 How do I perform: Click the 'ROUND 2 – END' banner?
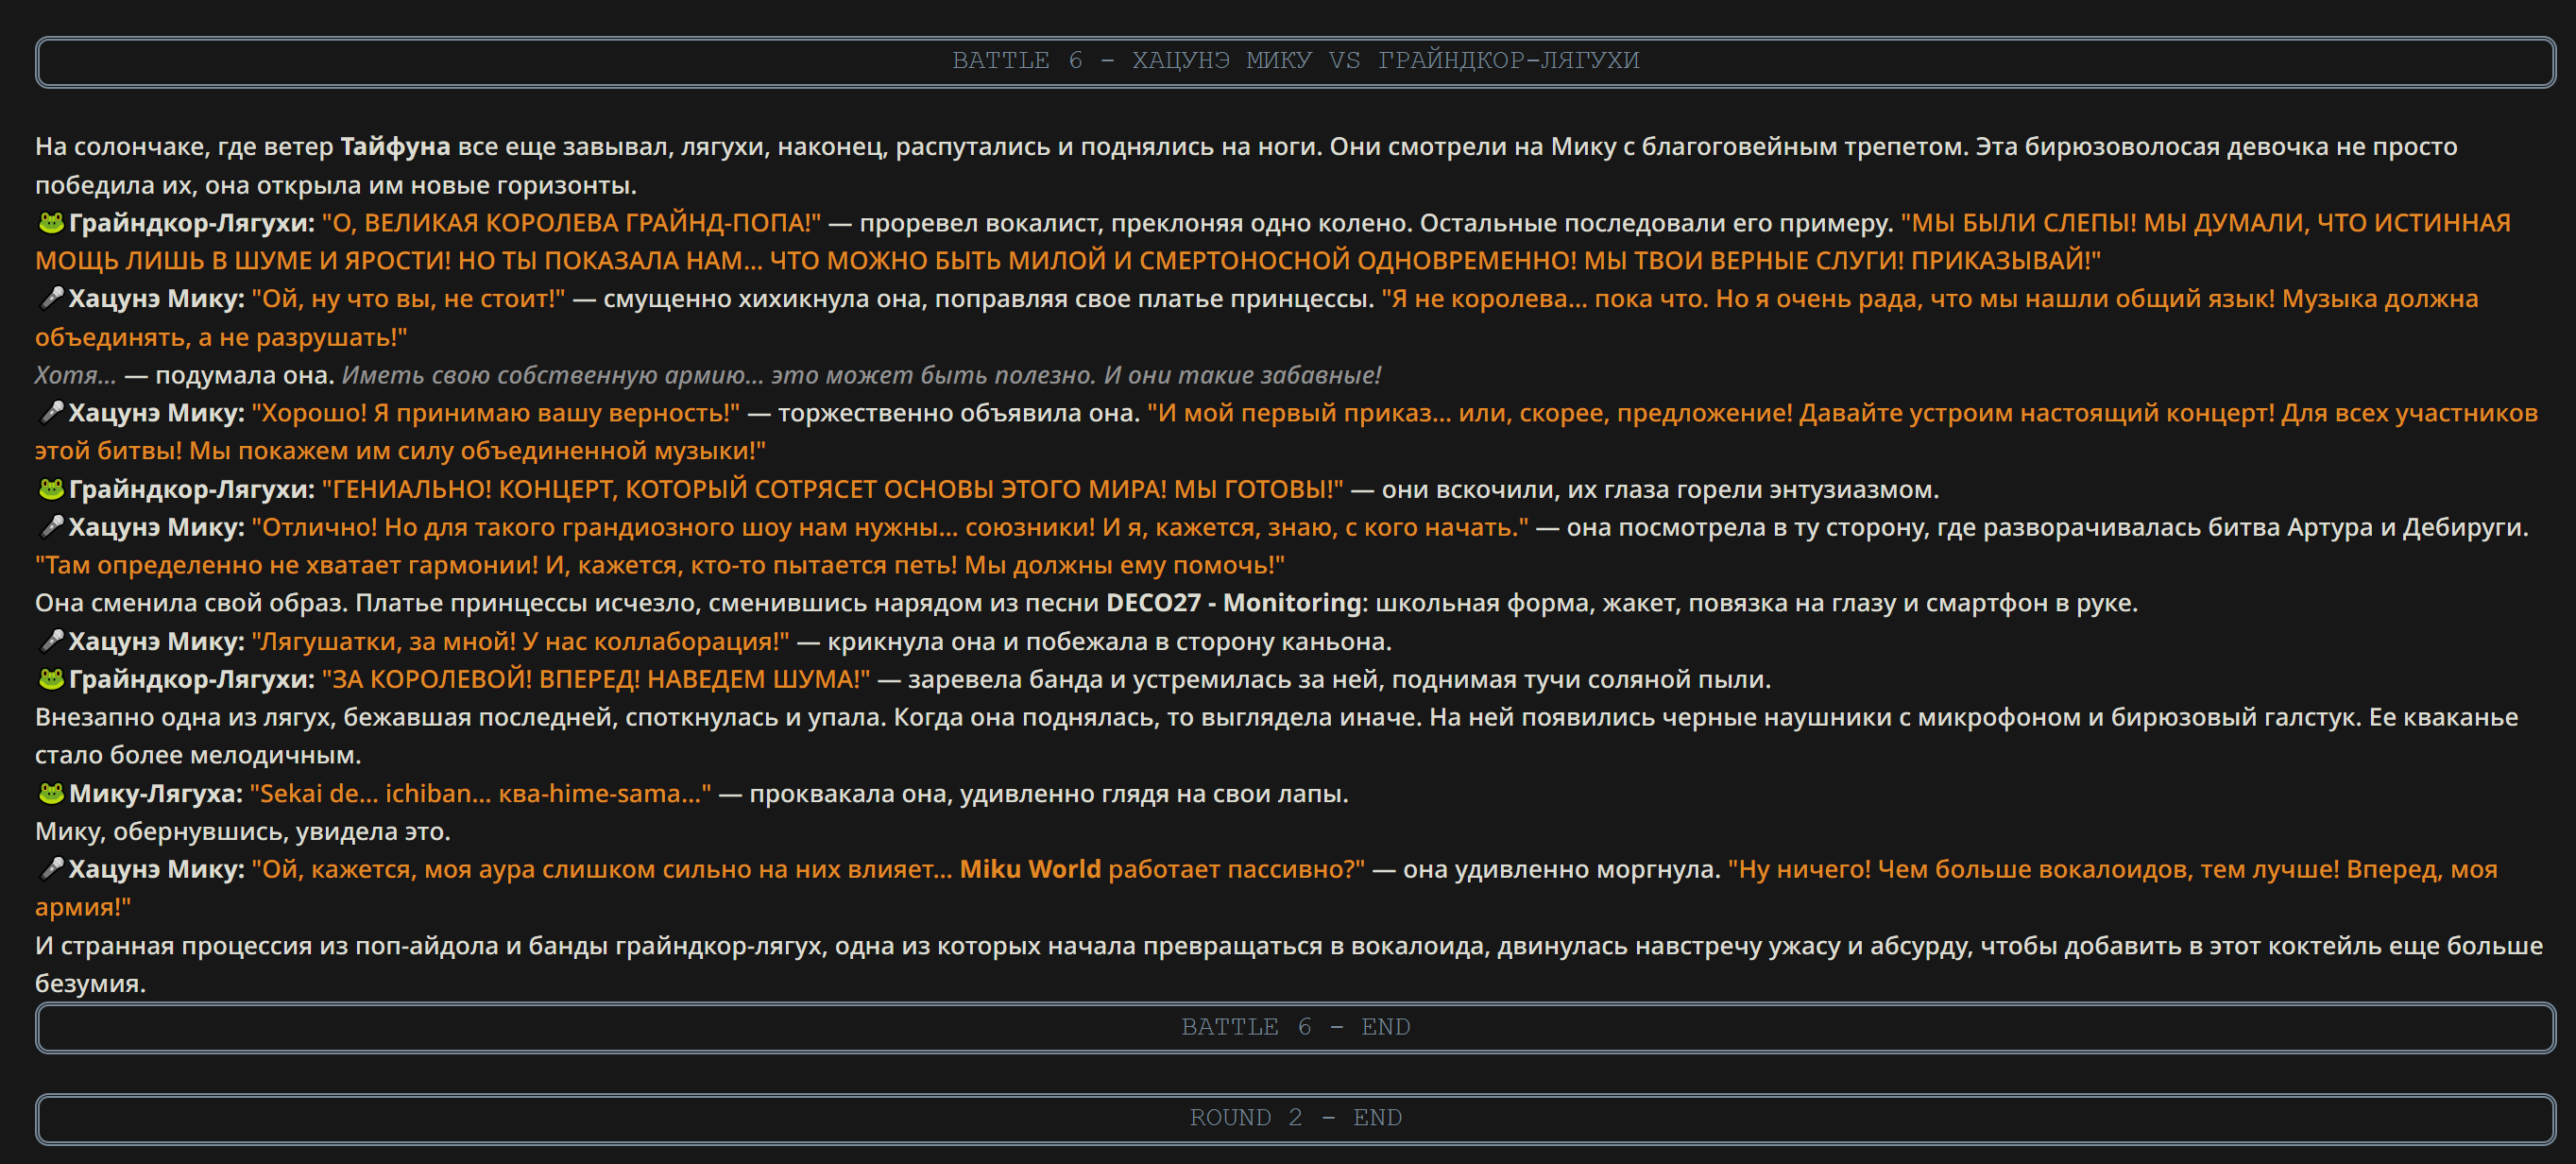click(x=1295, y=1118)
